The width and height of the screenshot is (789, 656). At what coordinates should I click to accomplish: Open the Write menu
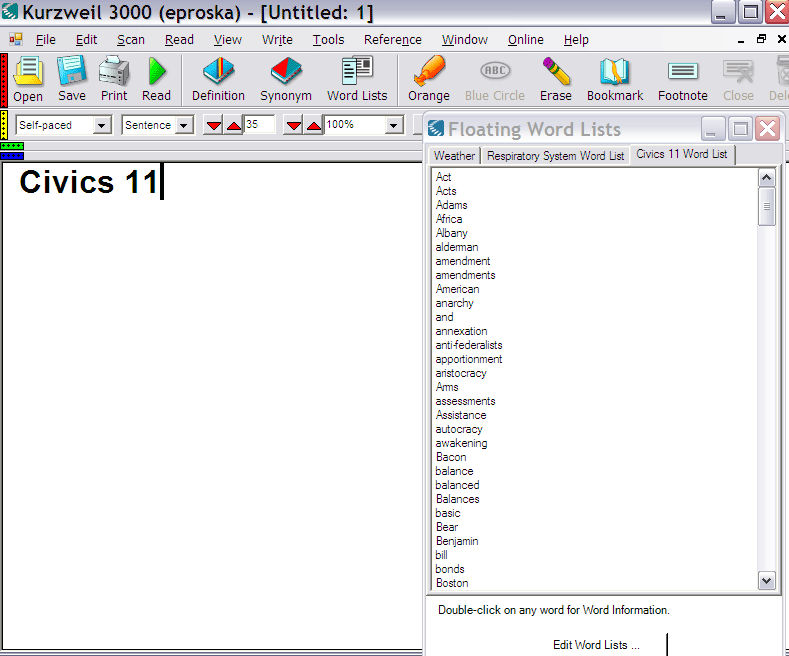point(277,40)
